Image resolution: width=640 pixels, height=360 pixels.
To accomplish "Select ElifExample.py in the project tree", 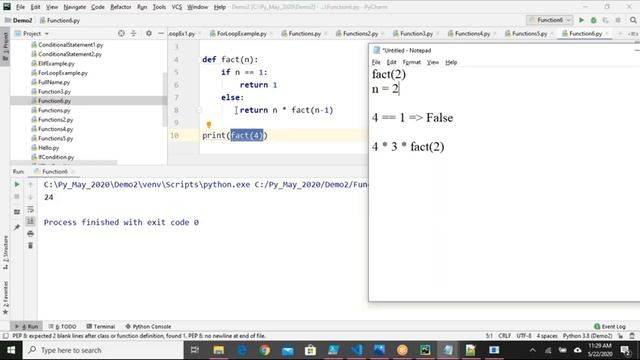I will (56, 63).
